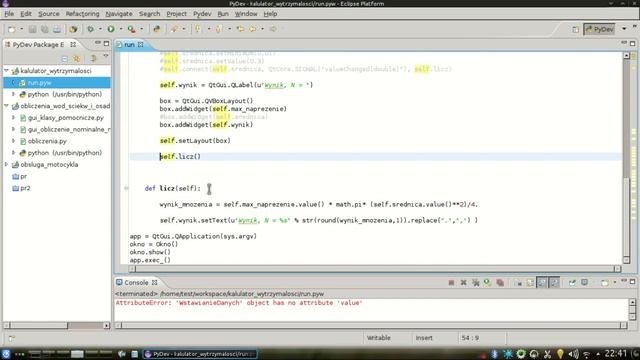Click the greyed Forward navigation arrow icon
The image size is (640, 360).
(x=273, y=29)
